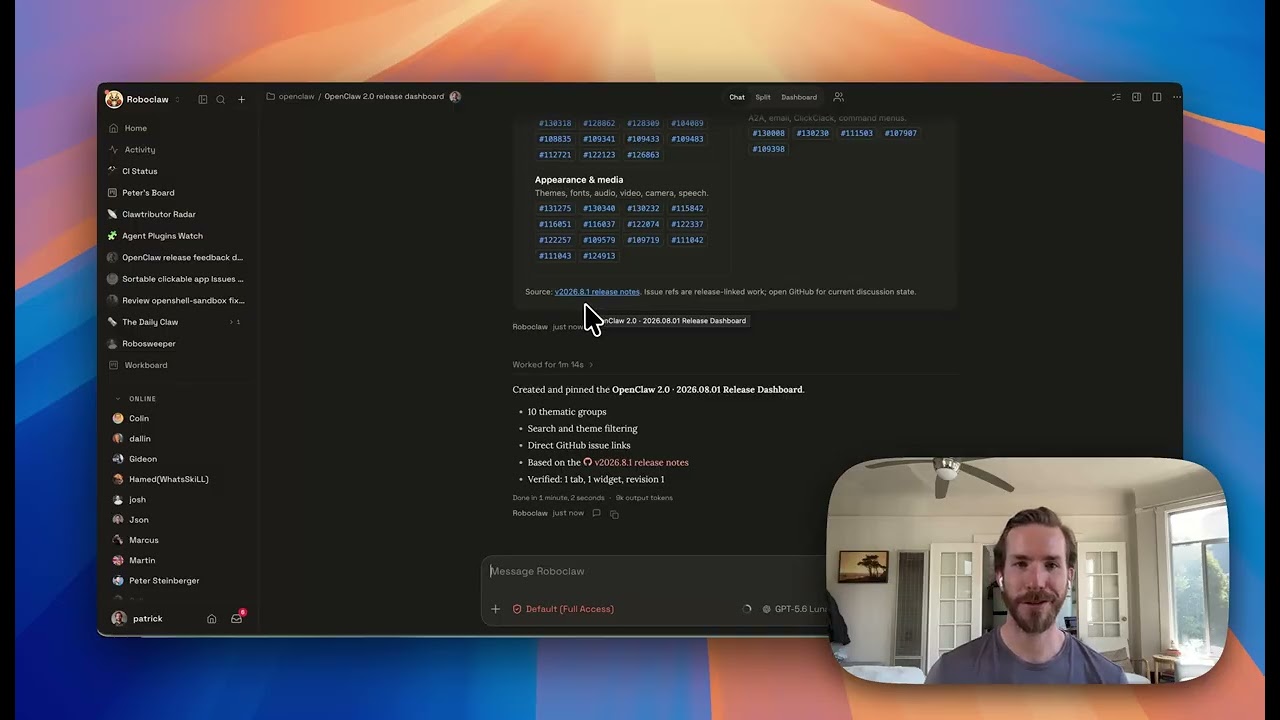Go to Home in the sidebar
This screenshot has height=720, width=1280.
point(178,128)
